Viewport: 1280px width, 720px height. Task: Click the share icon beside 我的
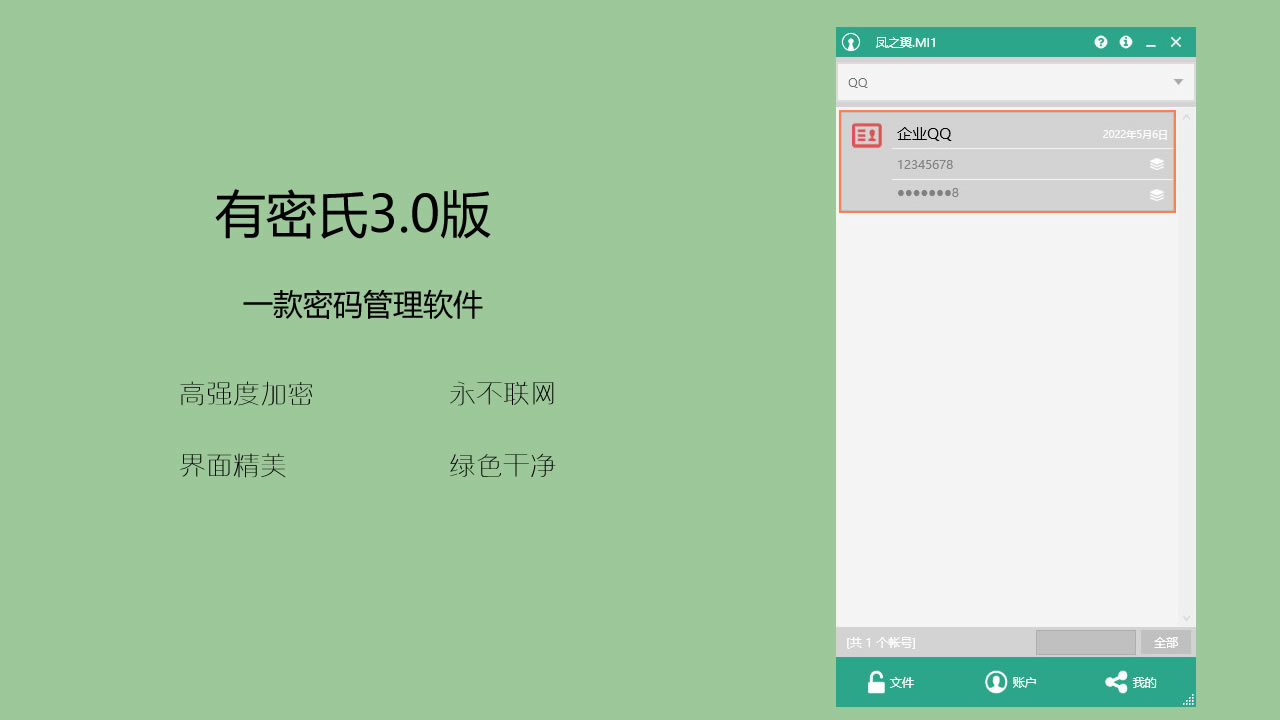coord(1117,682)
